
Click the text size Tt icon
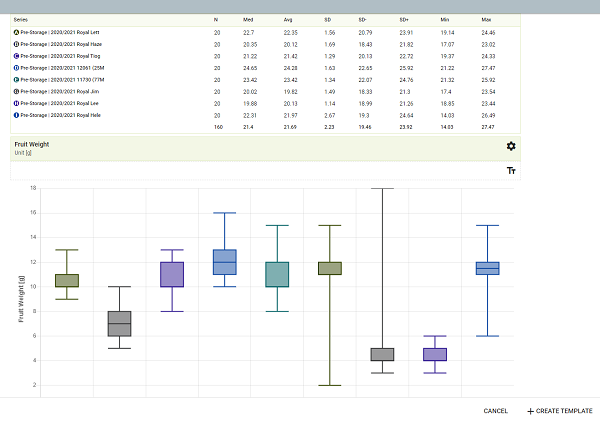click(511, 171)
